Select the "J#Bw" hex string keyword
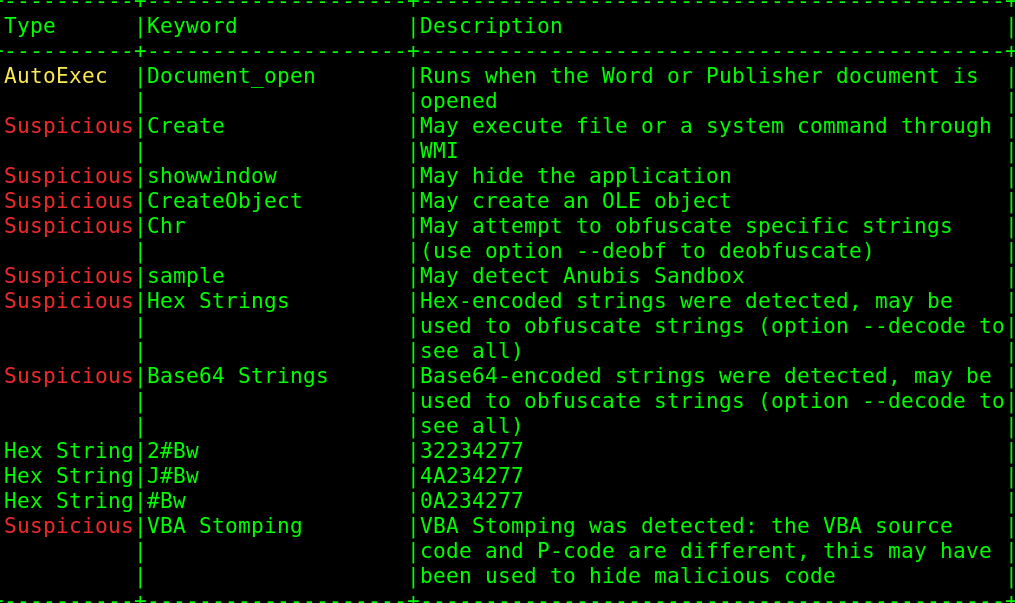 point(173,477)
